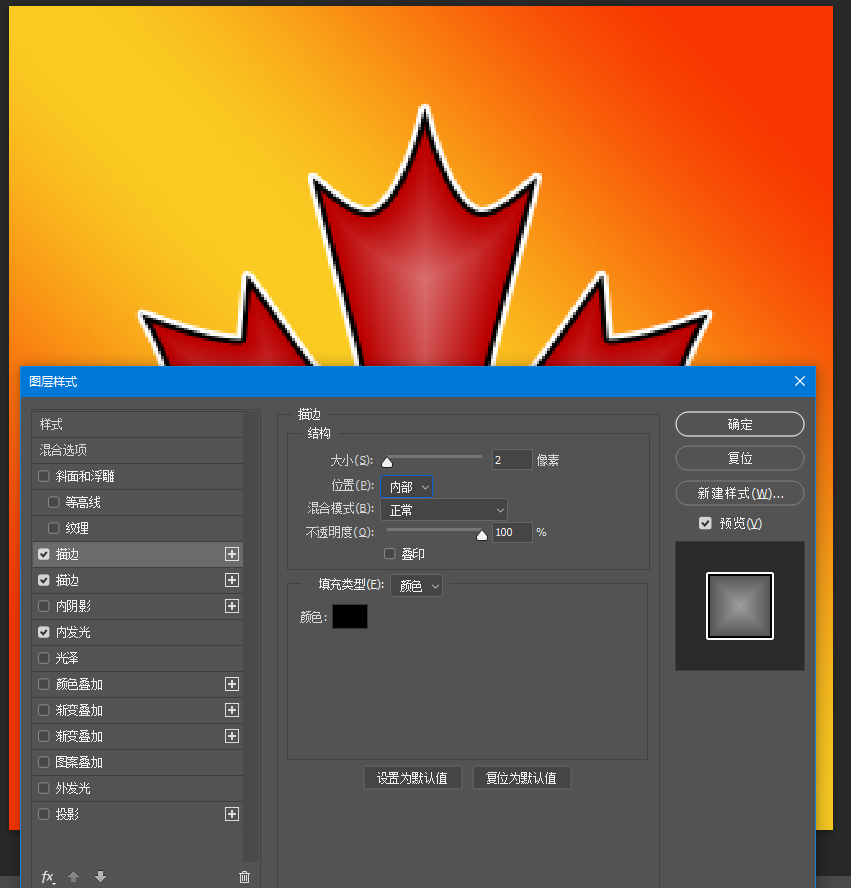This screenshot has width=851, height=888.
Task: Select the 混合选项 entry
Action: tap(138, 450)
